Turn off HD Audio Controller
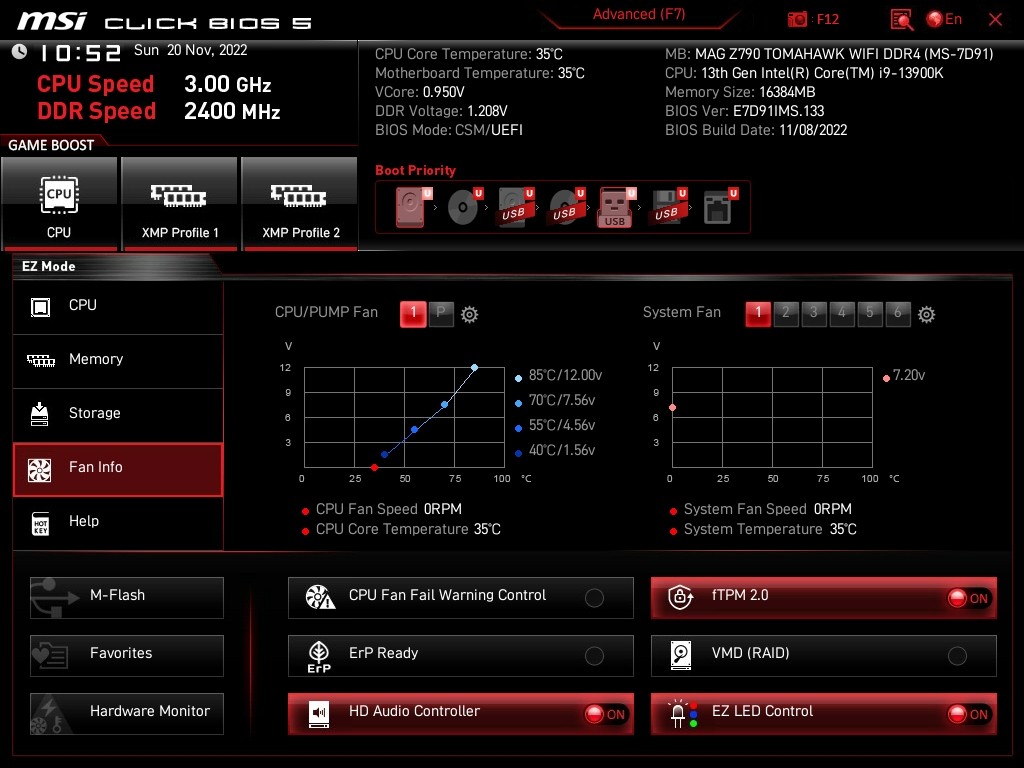Viewport: 1024px width, 768px height. [460, 714]
